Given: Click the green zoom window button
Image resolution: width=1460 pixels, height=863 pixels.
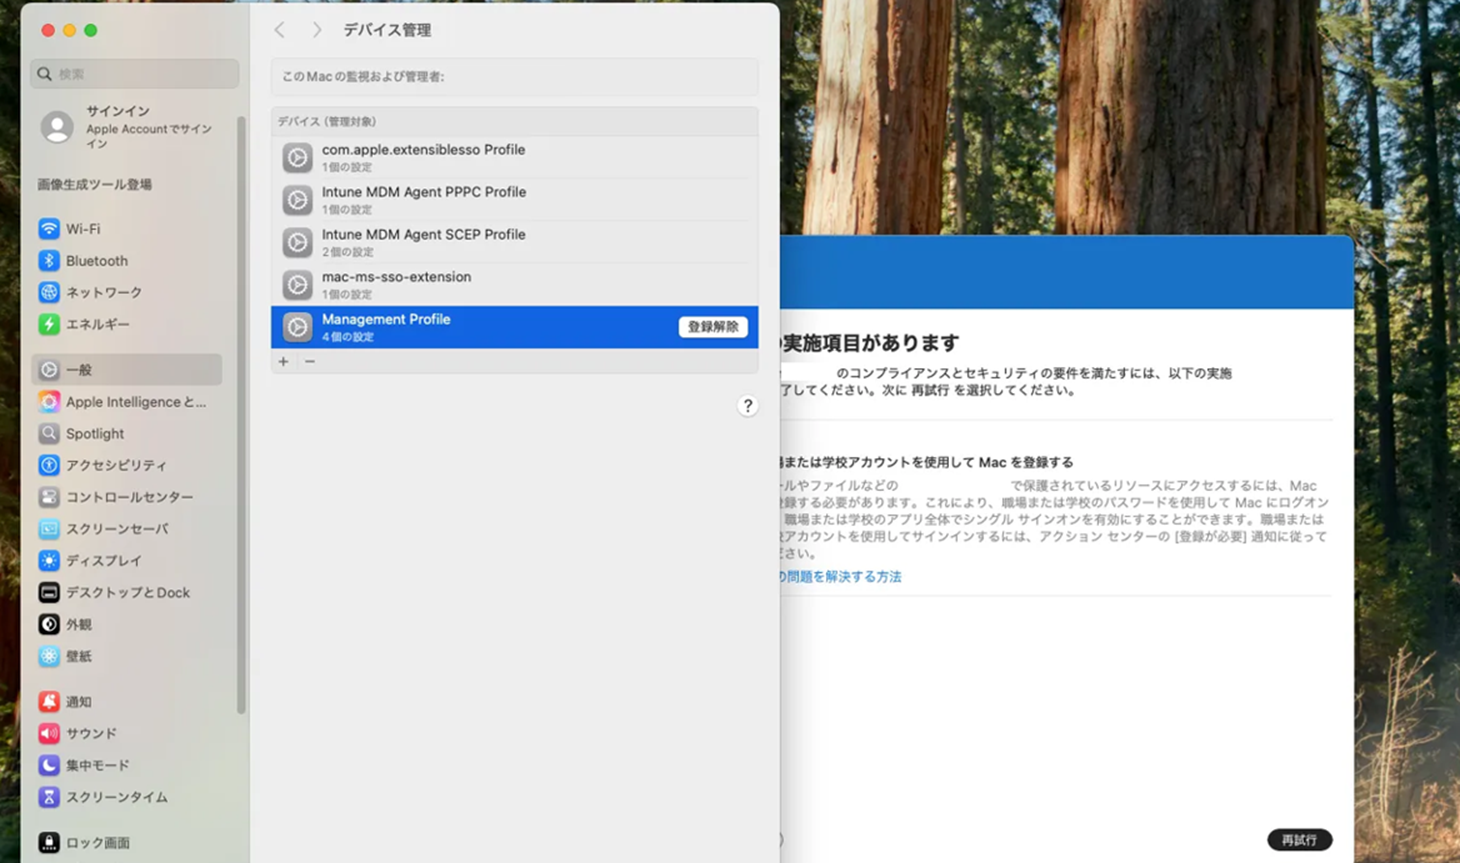Looking at the screenshot, I should (x=91, y=31).
